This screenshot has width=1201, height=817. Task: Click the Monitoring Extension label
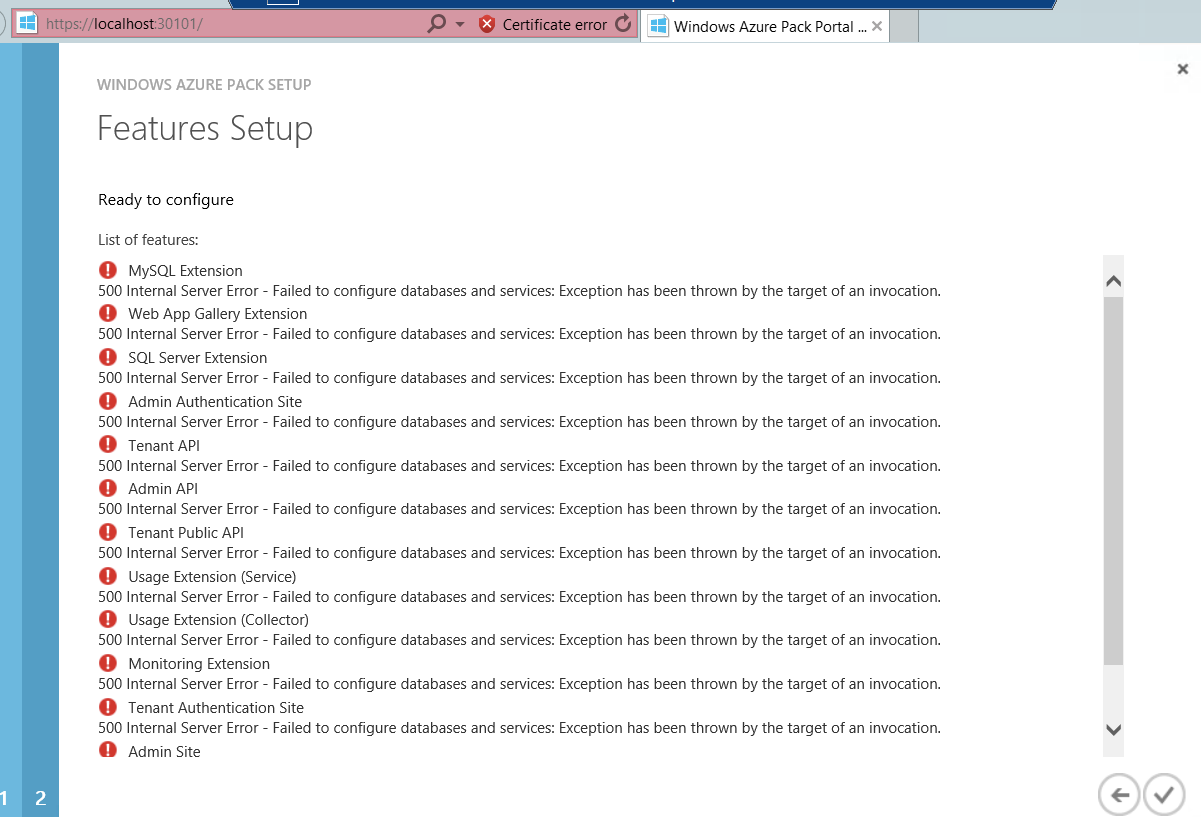(199, 664)
